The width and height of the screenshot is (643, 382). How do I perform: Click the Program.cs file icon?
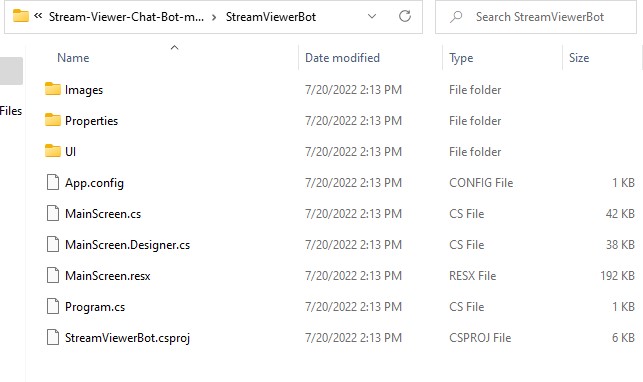52,307
